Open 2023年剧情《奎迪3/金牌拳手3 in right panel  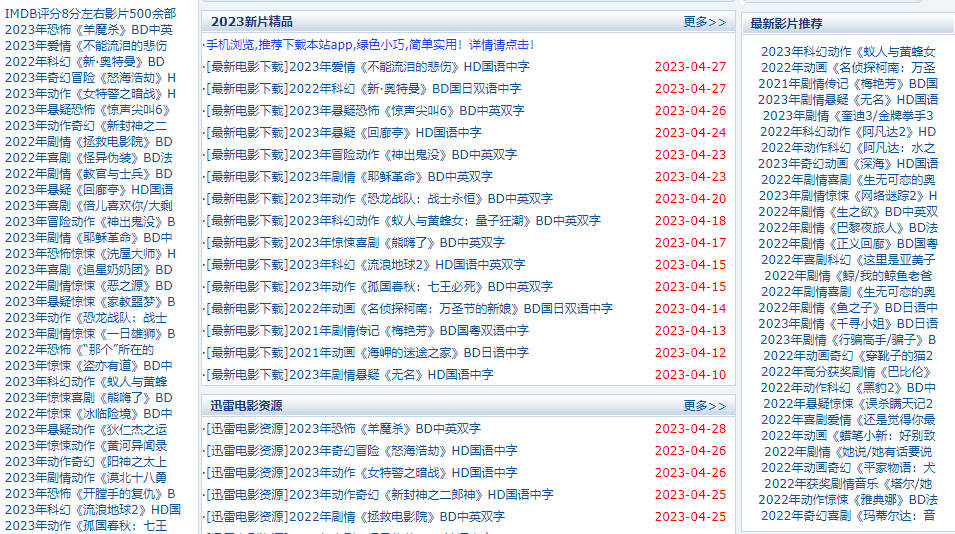848,116
